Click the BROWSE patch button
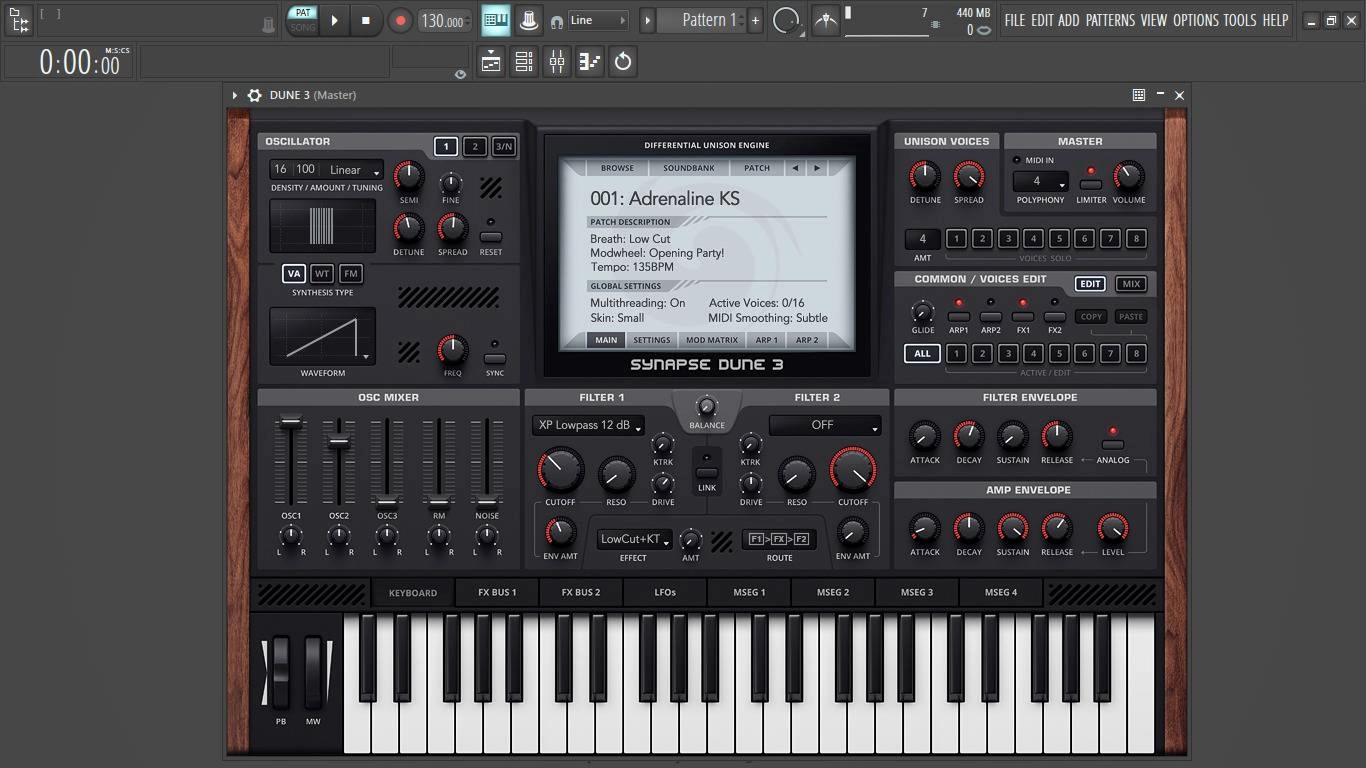Screen dimensions: 1366x768 coord(617,168)
